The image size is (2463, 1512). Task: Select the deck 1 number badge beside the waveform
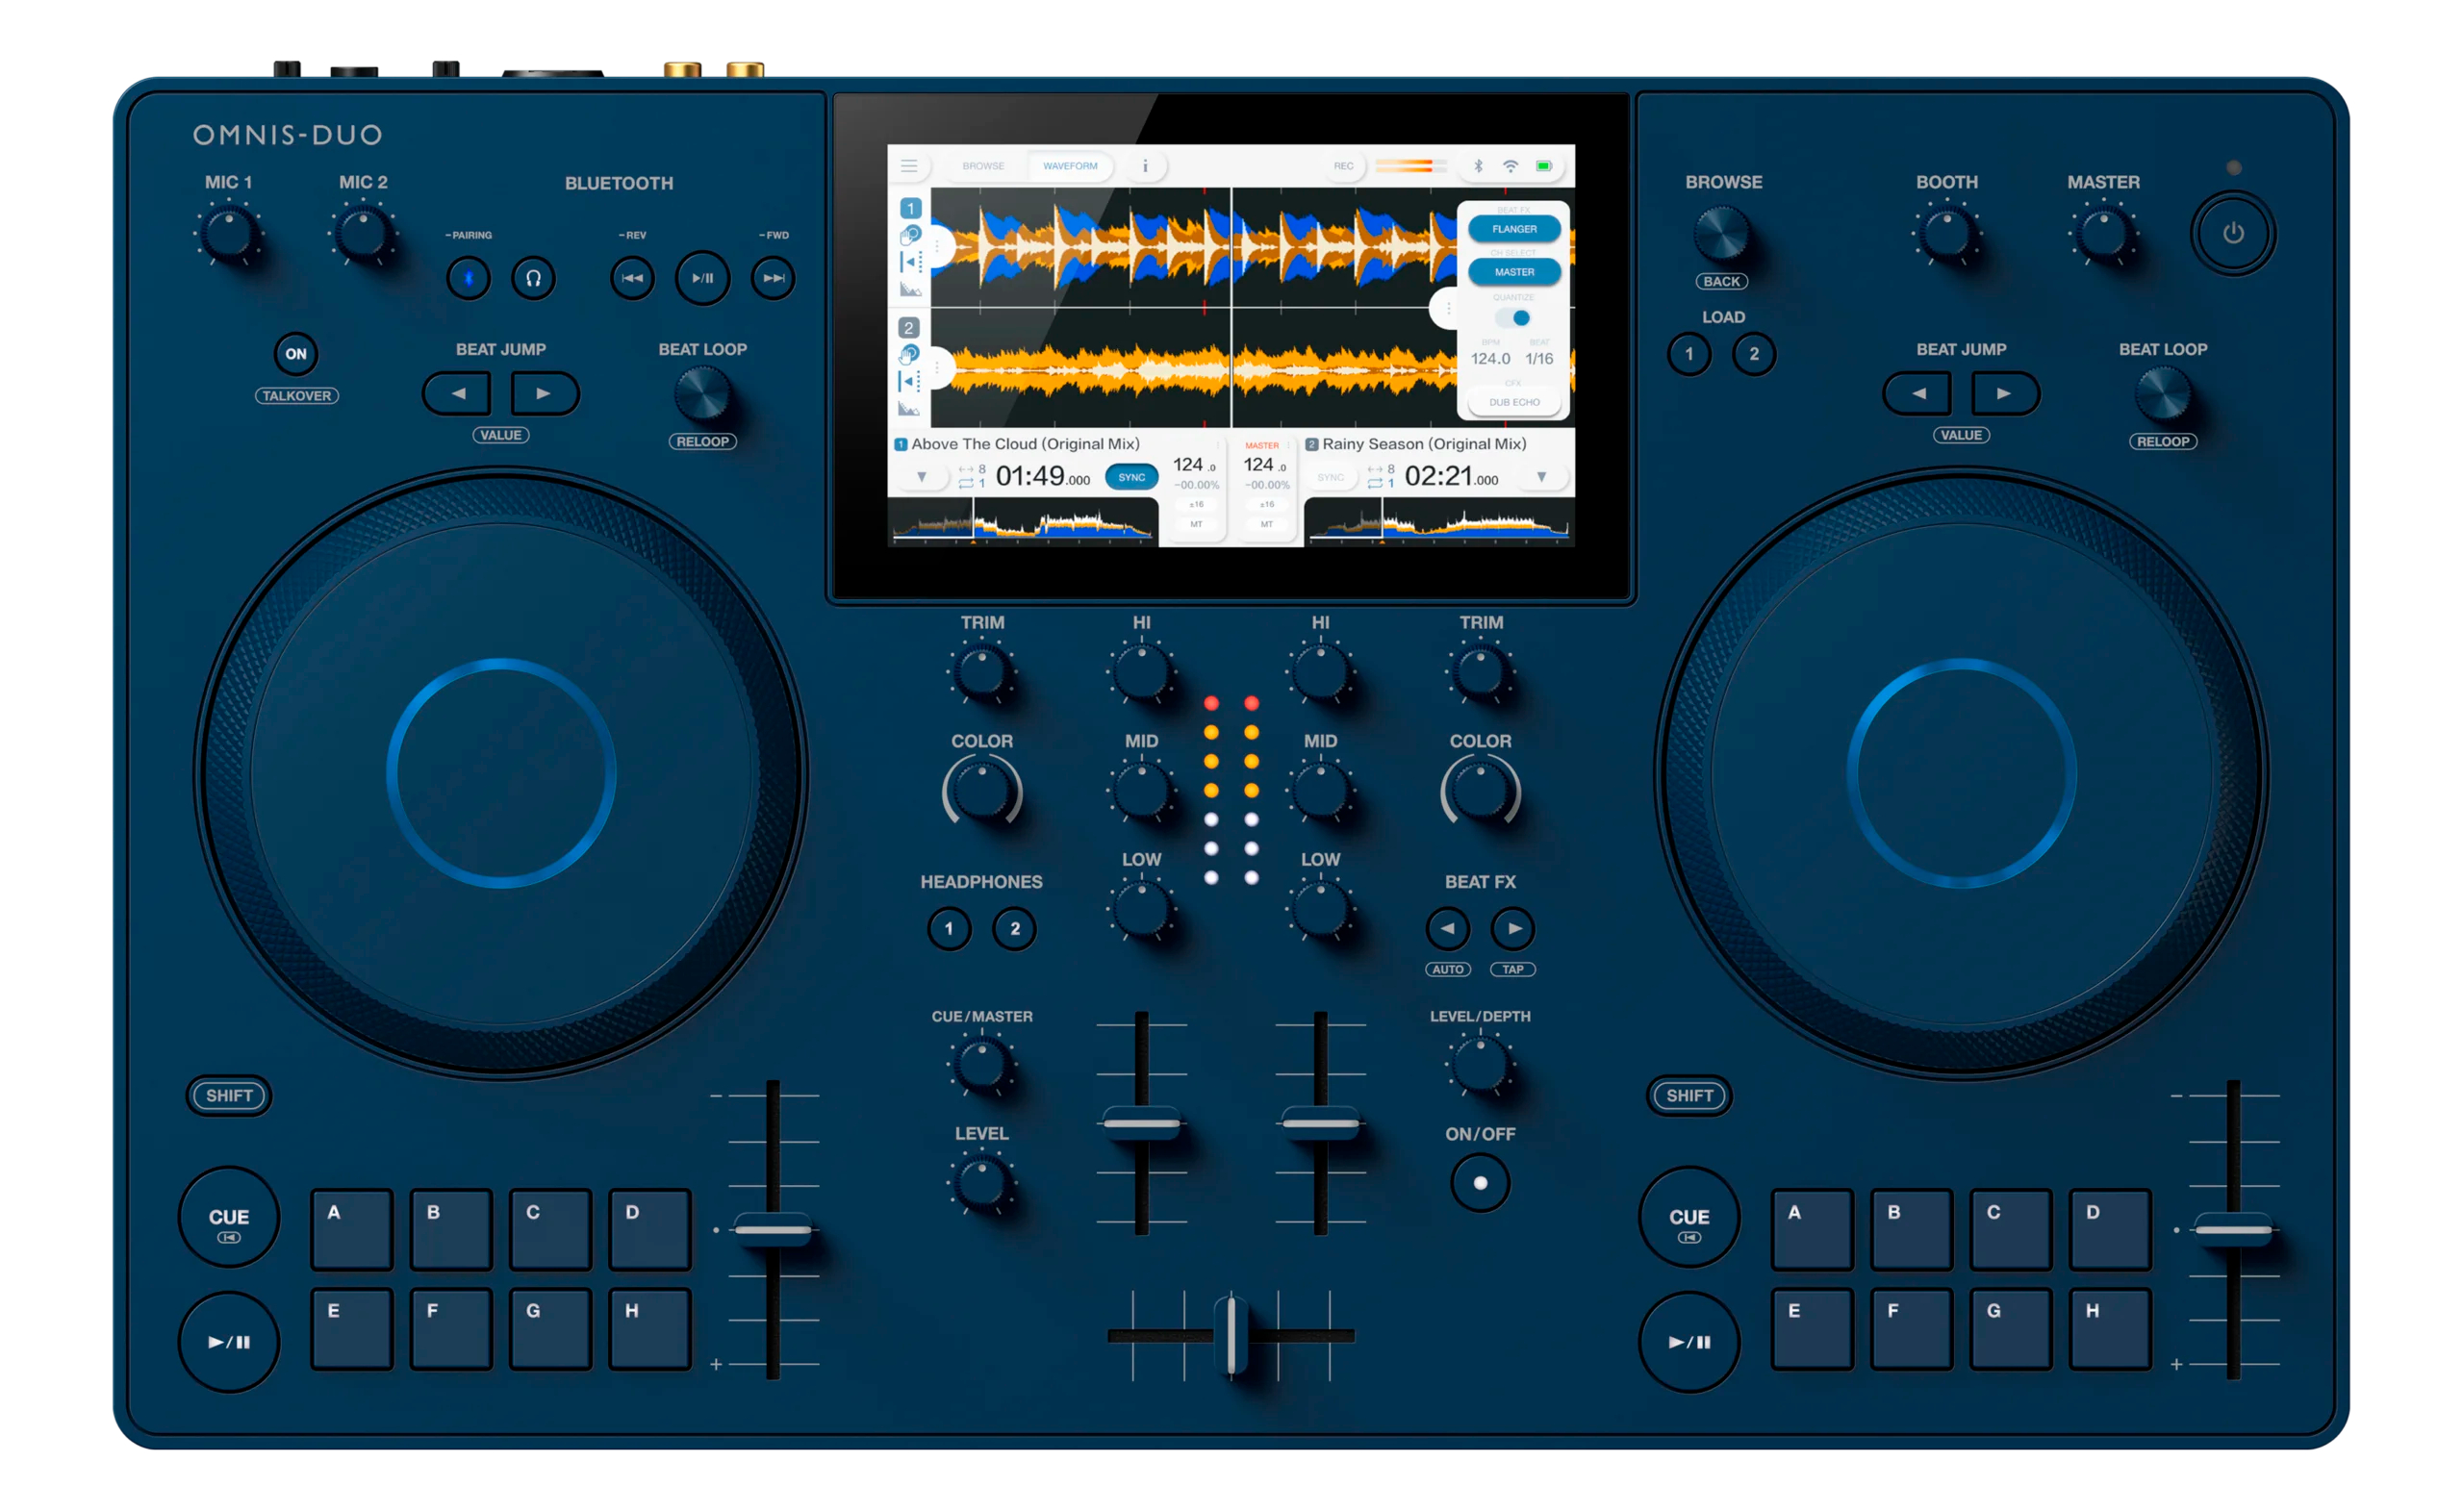point(910,208)
